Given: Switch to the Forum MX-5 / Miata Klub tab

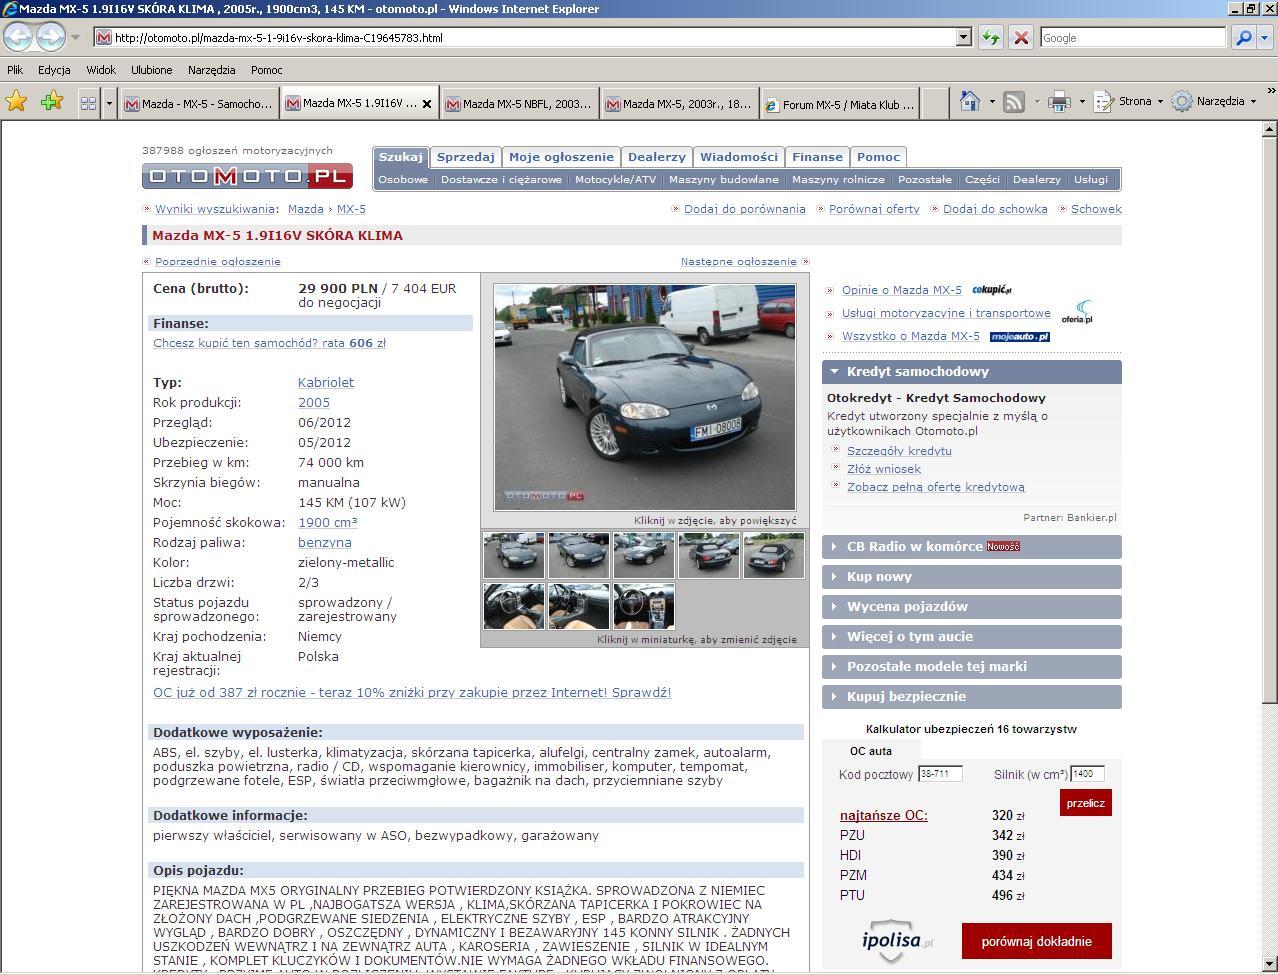Looking at the screenshot, I should point(840,104).
